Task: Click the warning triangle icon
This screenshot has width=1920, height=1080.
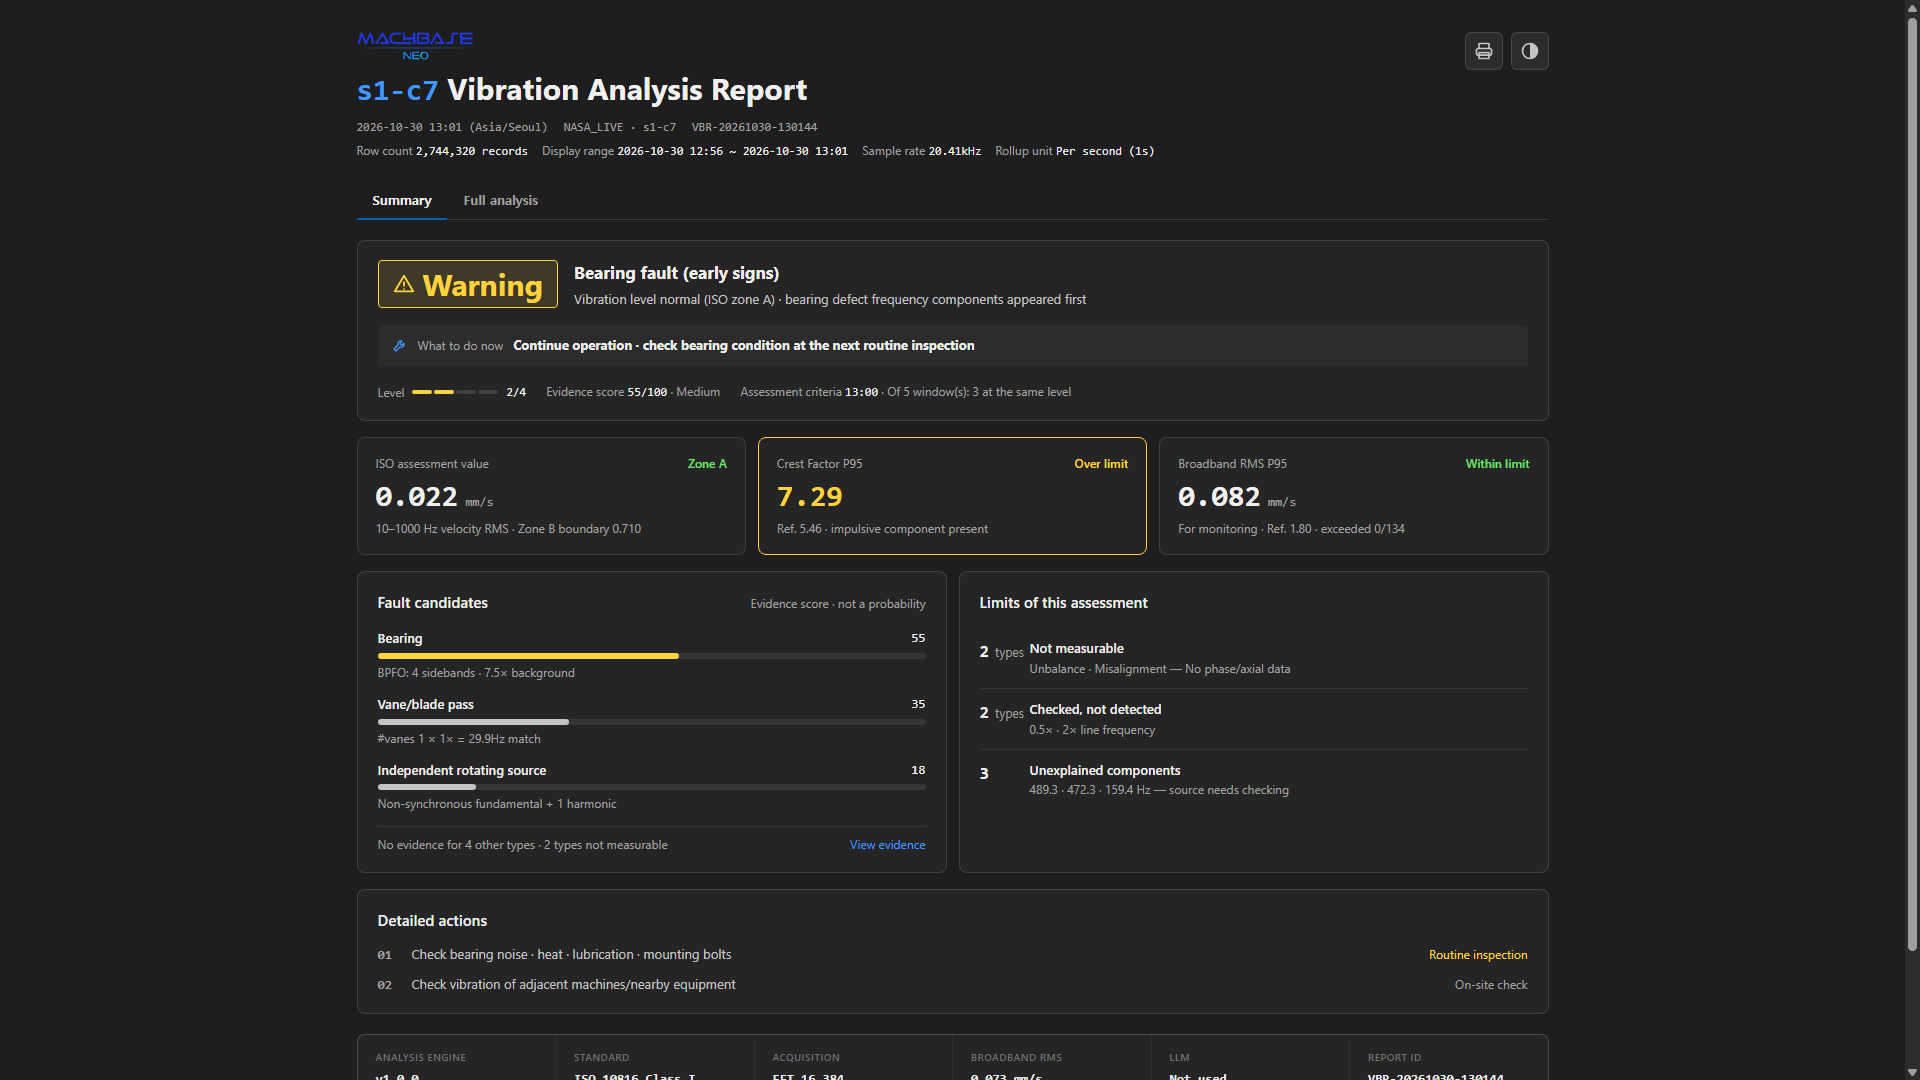Action: (404, 285)
